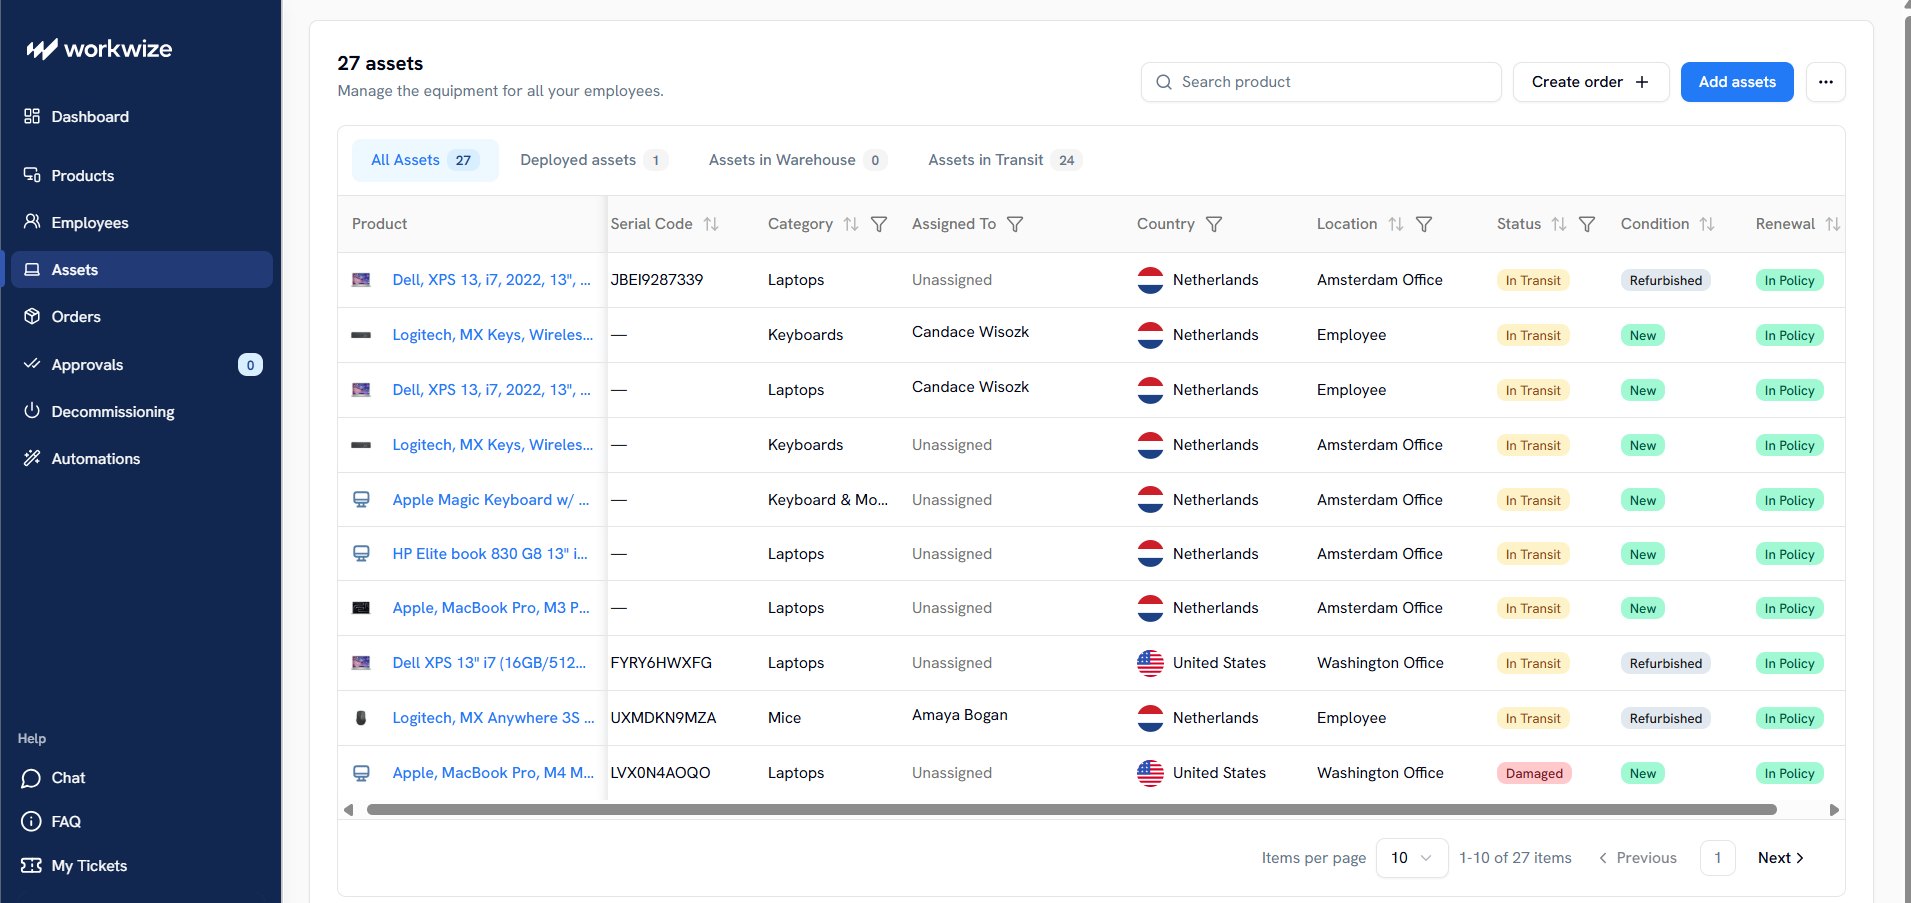Open the HP Elite book 830 G8 asset
Screen dimensions: 1911x903
pos(490,554)
